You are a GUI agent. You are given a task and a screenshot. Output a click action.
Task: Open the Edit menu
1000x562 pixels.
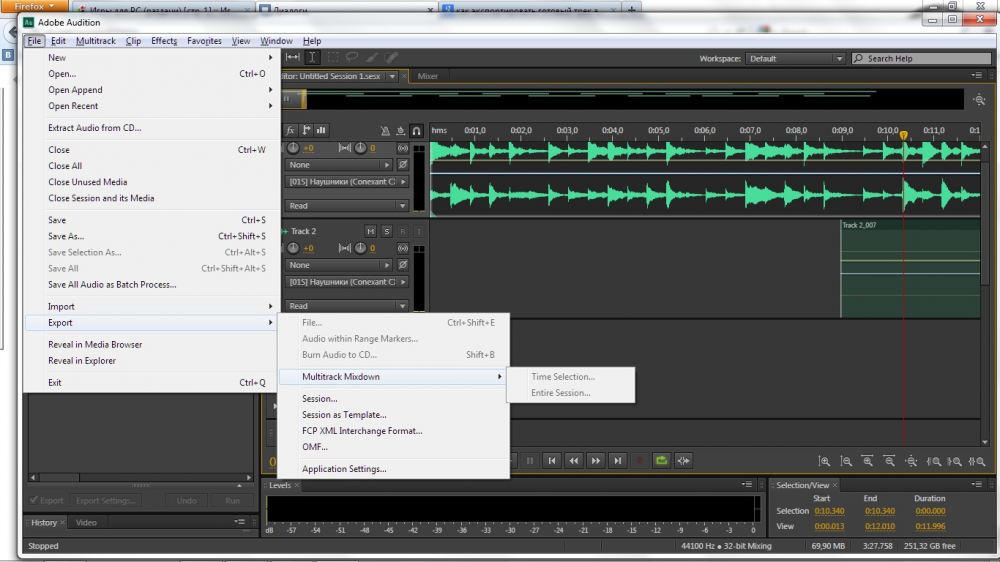coord(58,41)
